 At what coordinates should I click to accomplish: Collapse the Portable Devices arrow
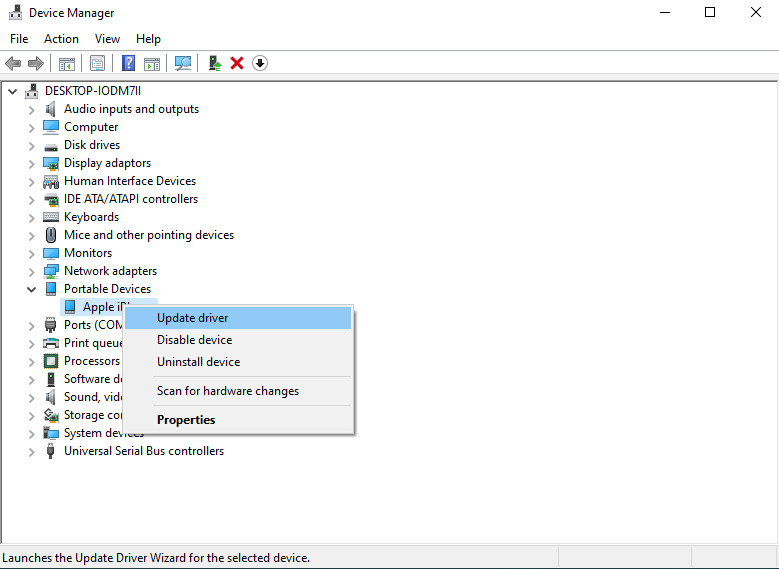[x=32, y=289]
